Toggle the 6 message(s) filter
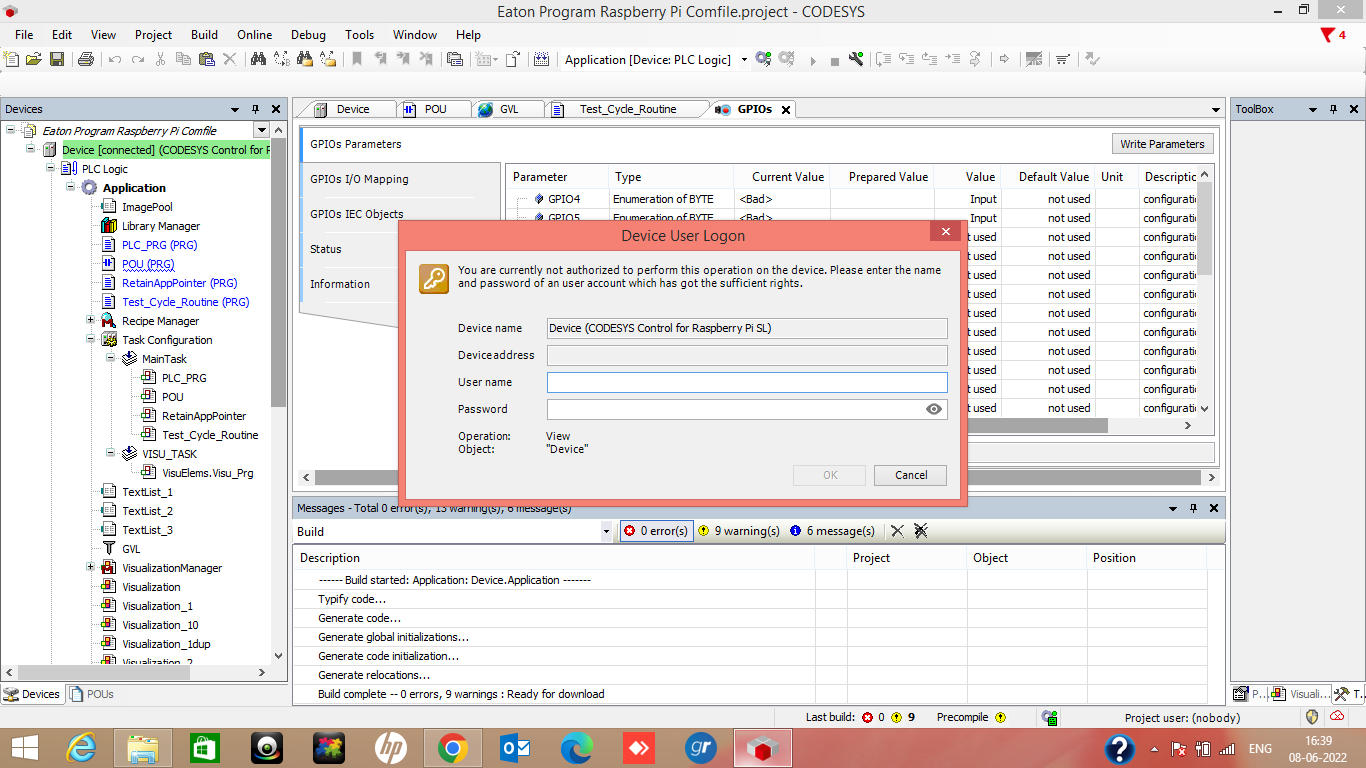The width and height of the screenshot is (1366, 768). pos(832,531)
